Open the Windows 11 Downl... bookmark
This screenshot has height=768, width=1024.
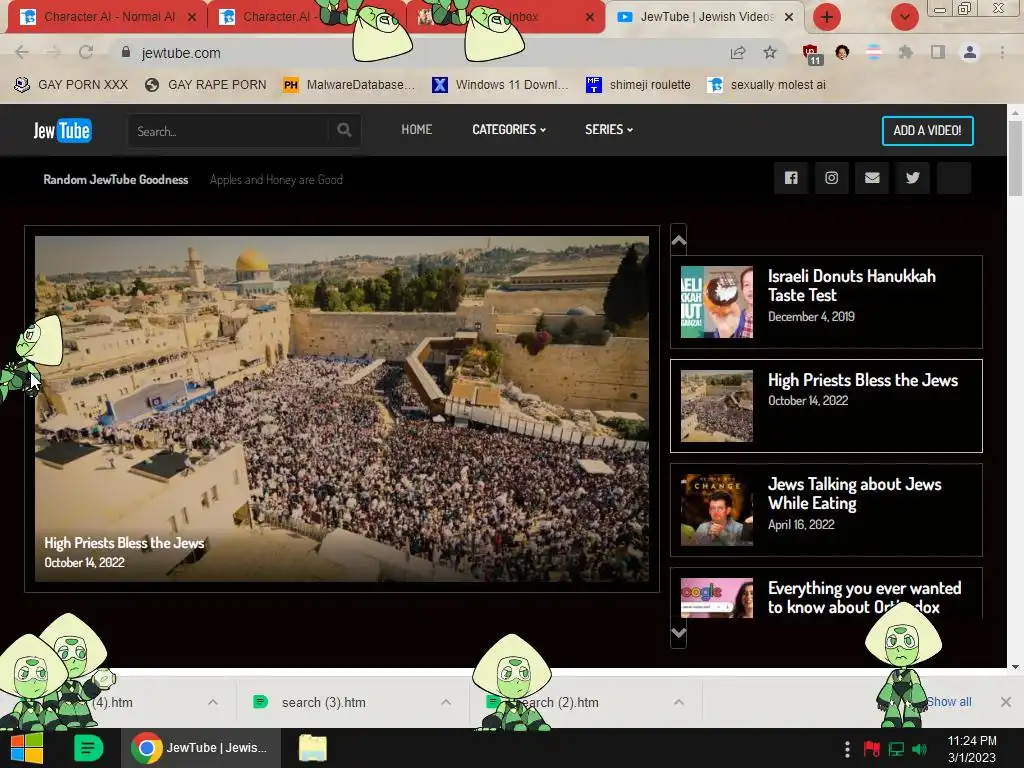point(500,85)
